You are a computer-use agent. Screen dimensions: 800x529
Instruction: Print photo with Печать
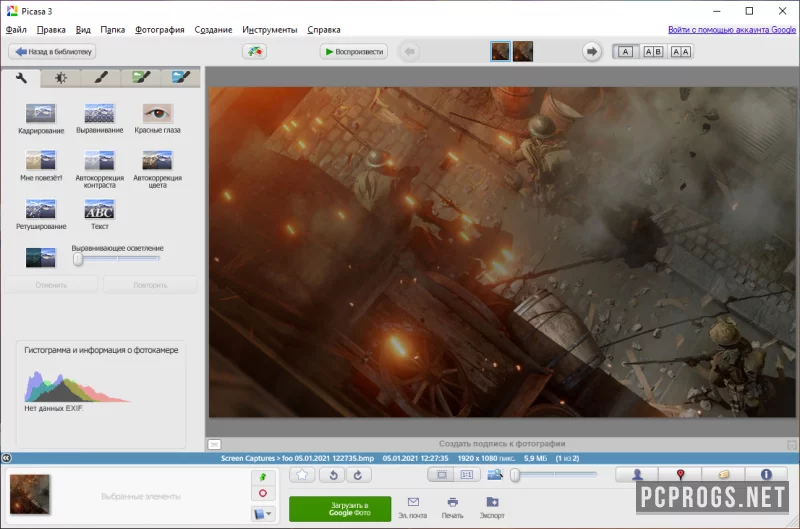[x=452, y=508]
